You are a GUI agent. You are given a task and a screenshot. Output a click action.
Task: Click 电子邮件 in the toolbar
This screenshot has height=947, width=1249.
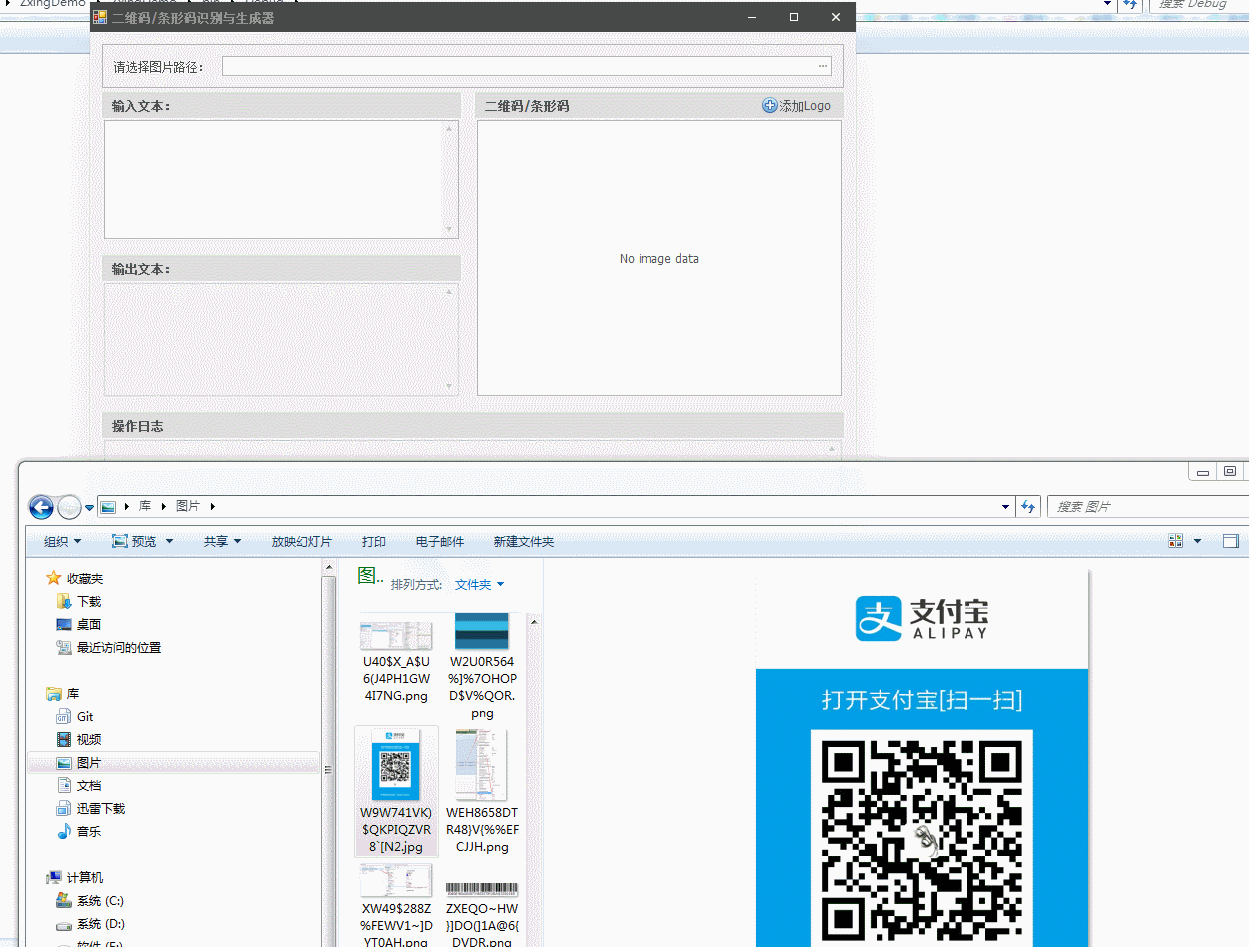pyautogui.click(x=440, y=541)
